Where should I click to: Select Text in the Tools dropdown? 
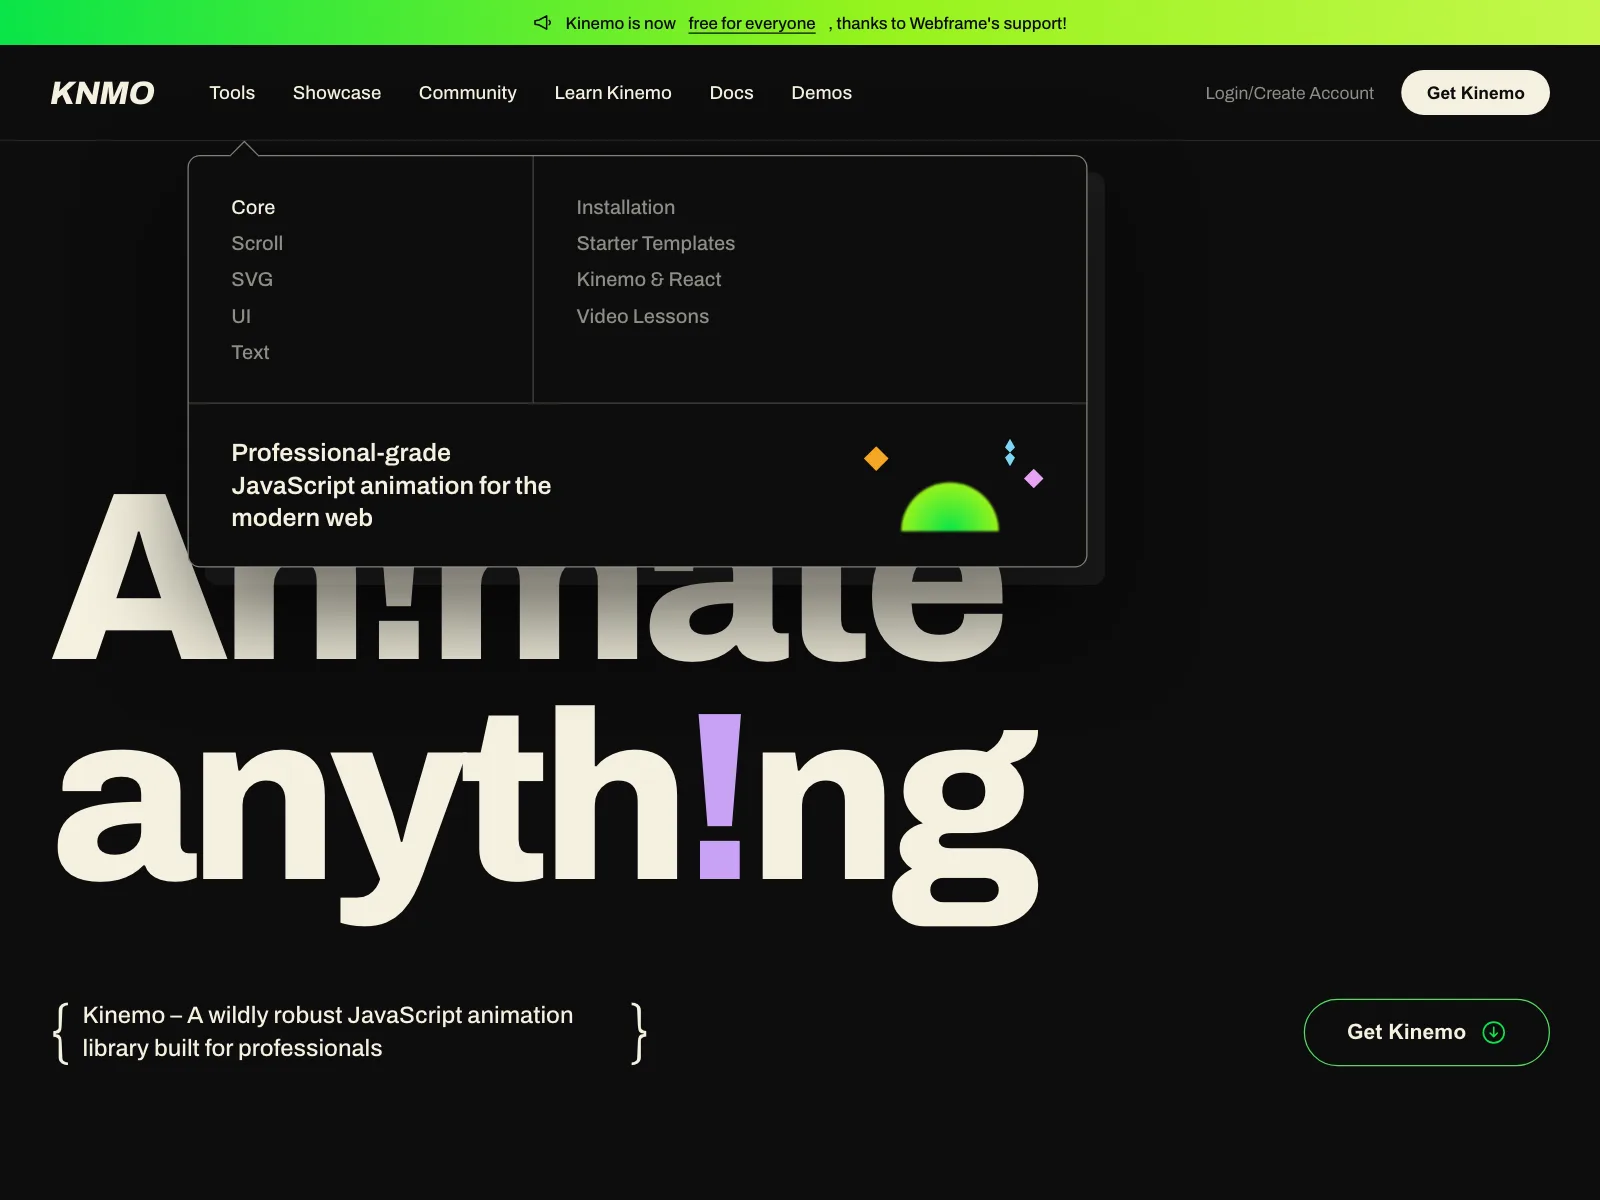(250, 352)
